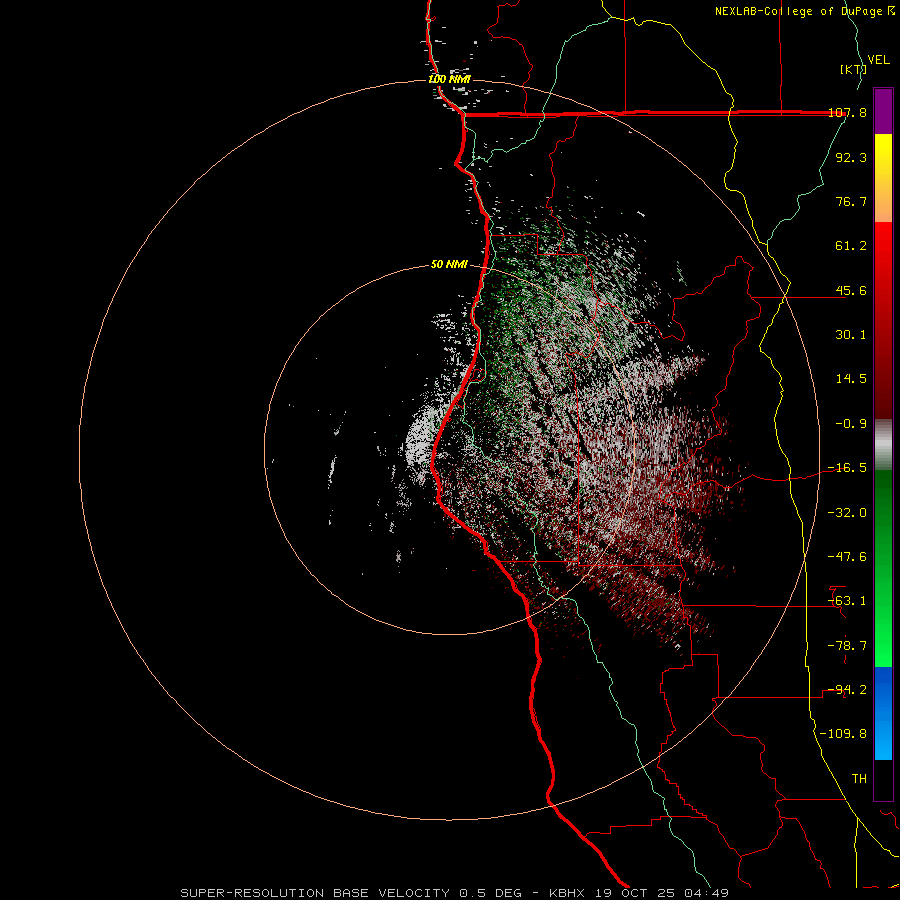900x900 pixels.
Task: Click the TH label on the legend
Action: click(x=859, y=779)
